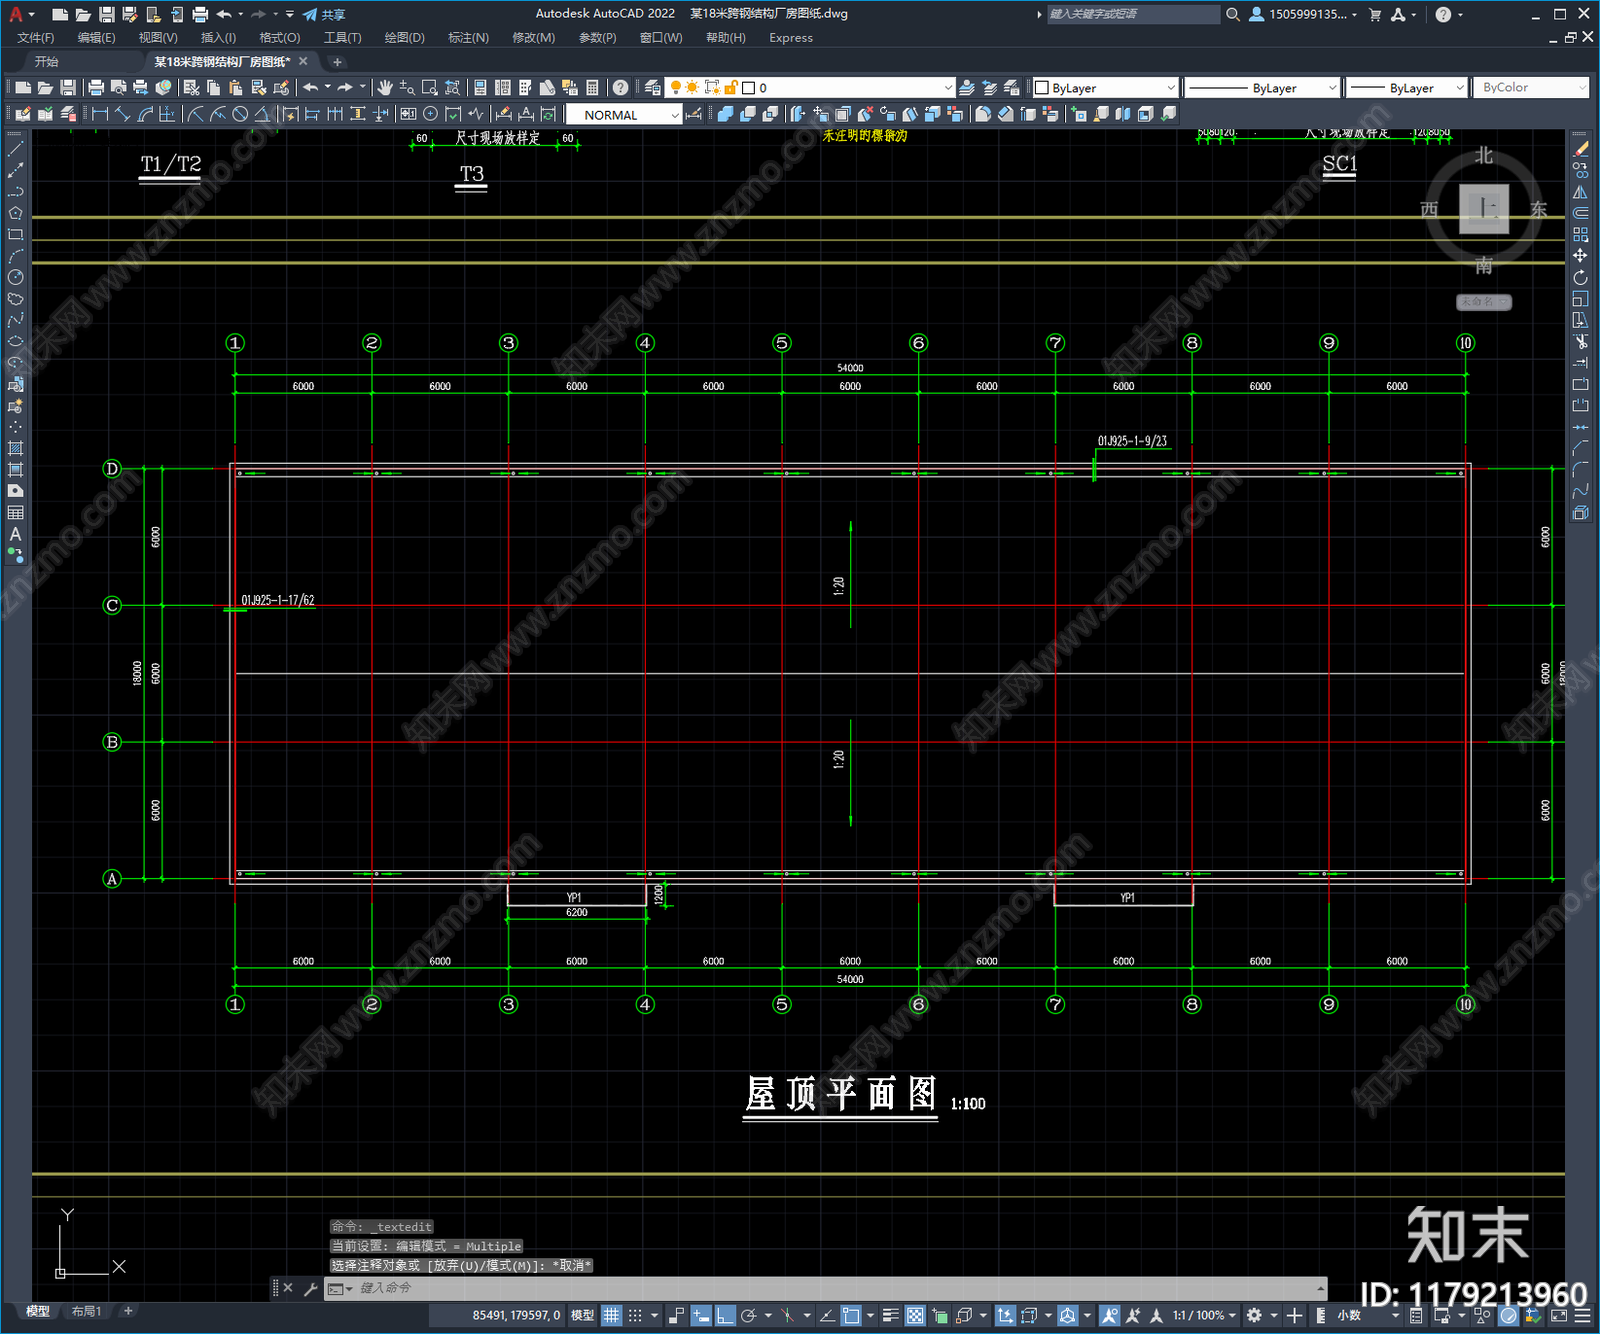Open the Autodesk App Store cart icon
1600x1334 pixels.
tap(1375, 14)
